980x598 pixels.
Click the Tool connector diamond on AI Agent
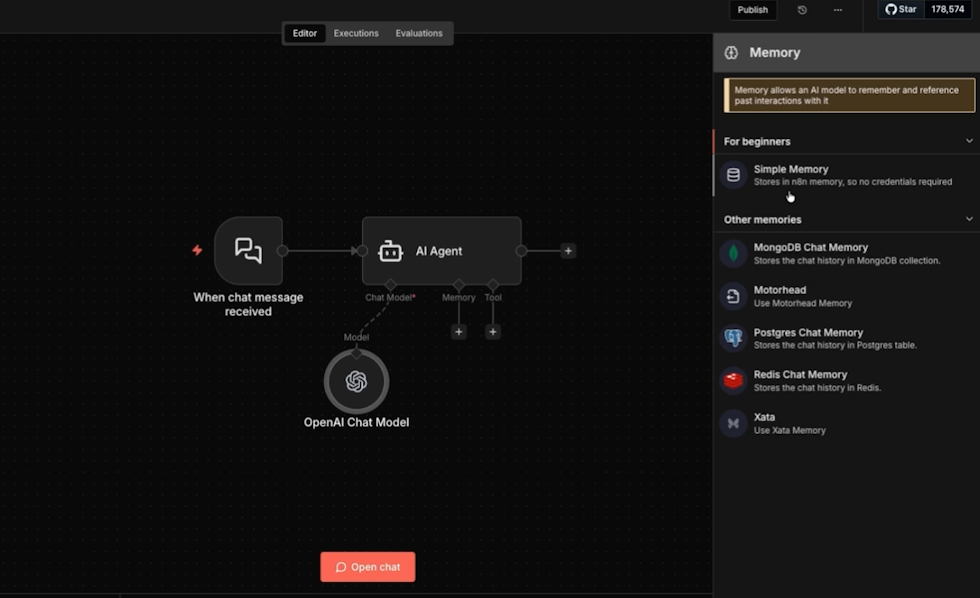pyautogui.click(x=493, y=285)
